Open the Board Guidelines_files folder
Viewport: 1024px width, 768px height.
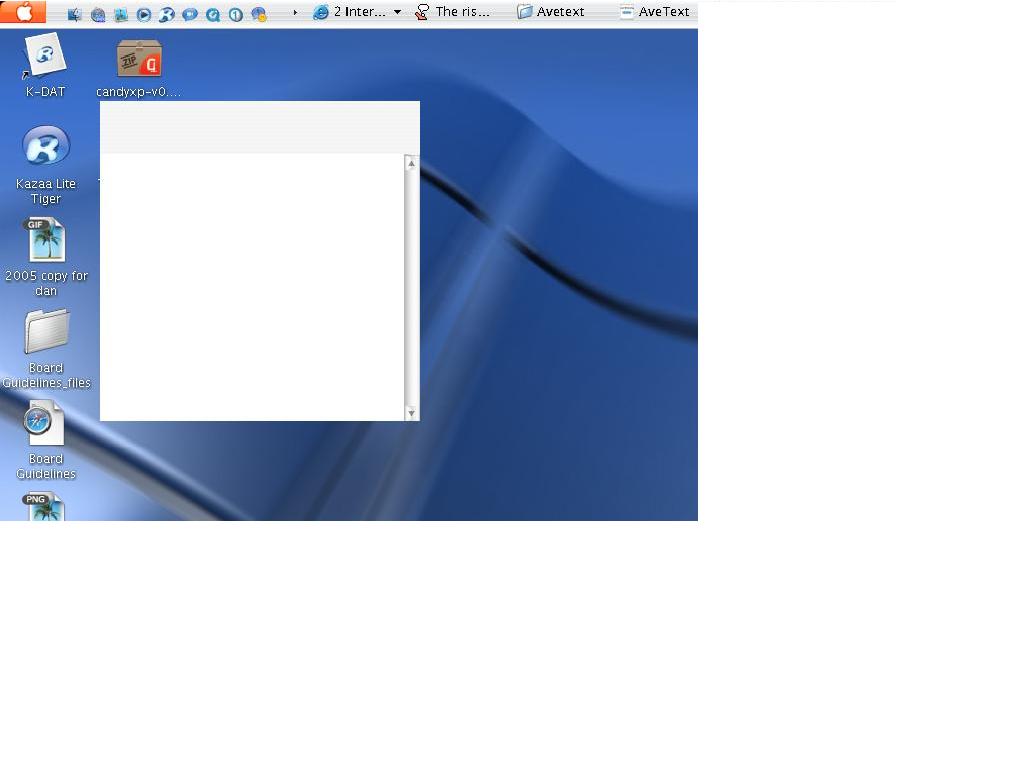(x=46, y=349)
